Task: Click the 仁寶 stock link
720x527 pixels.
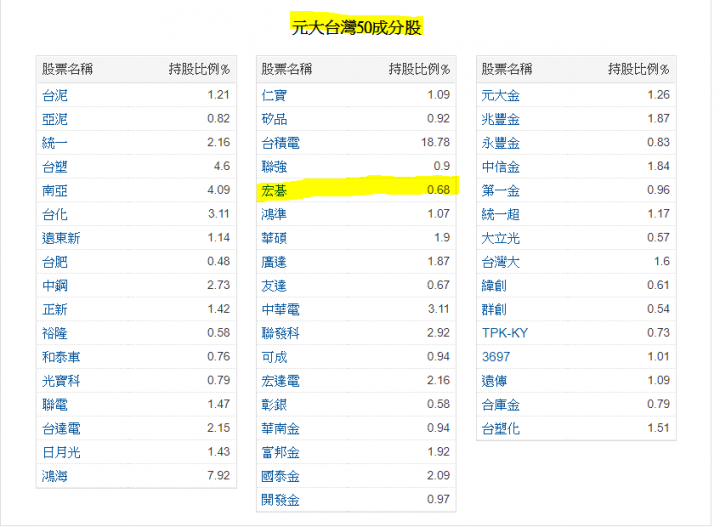Action: click(x=274, y=95)
